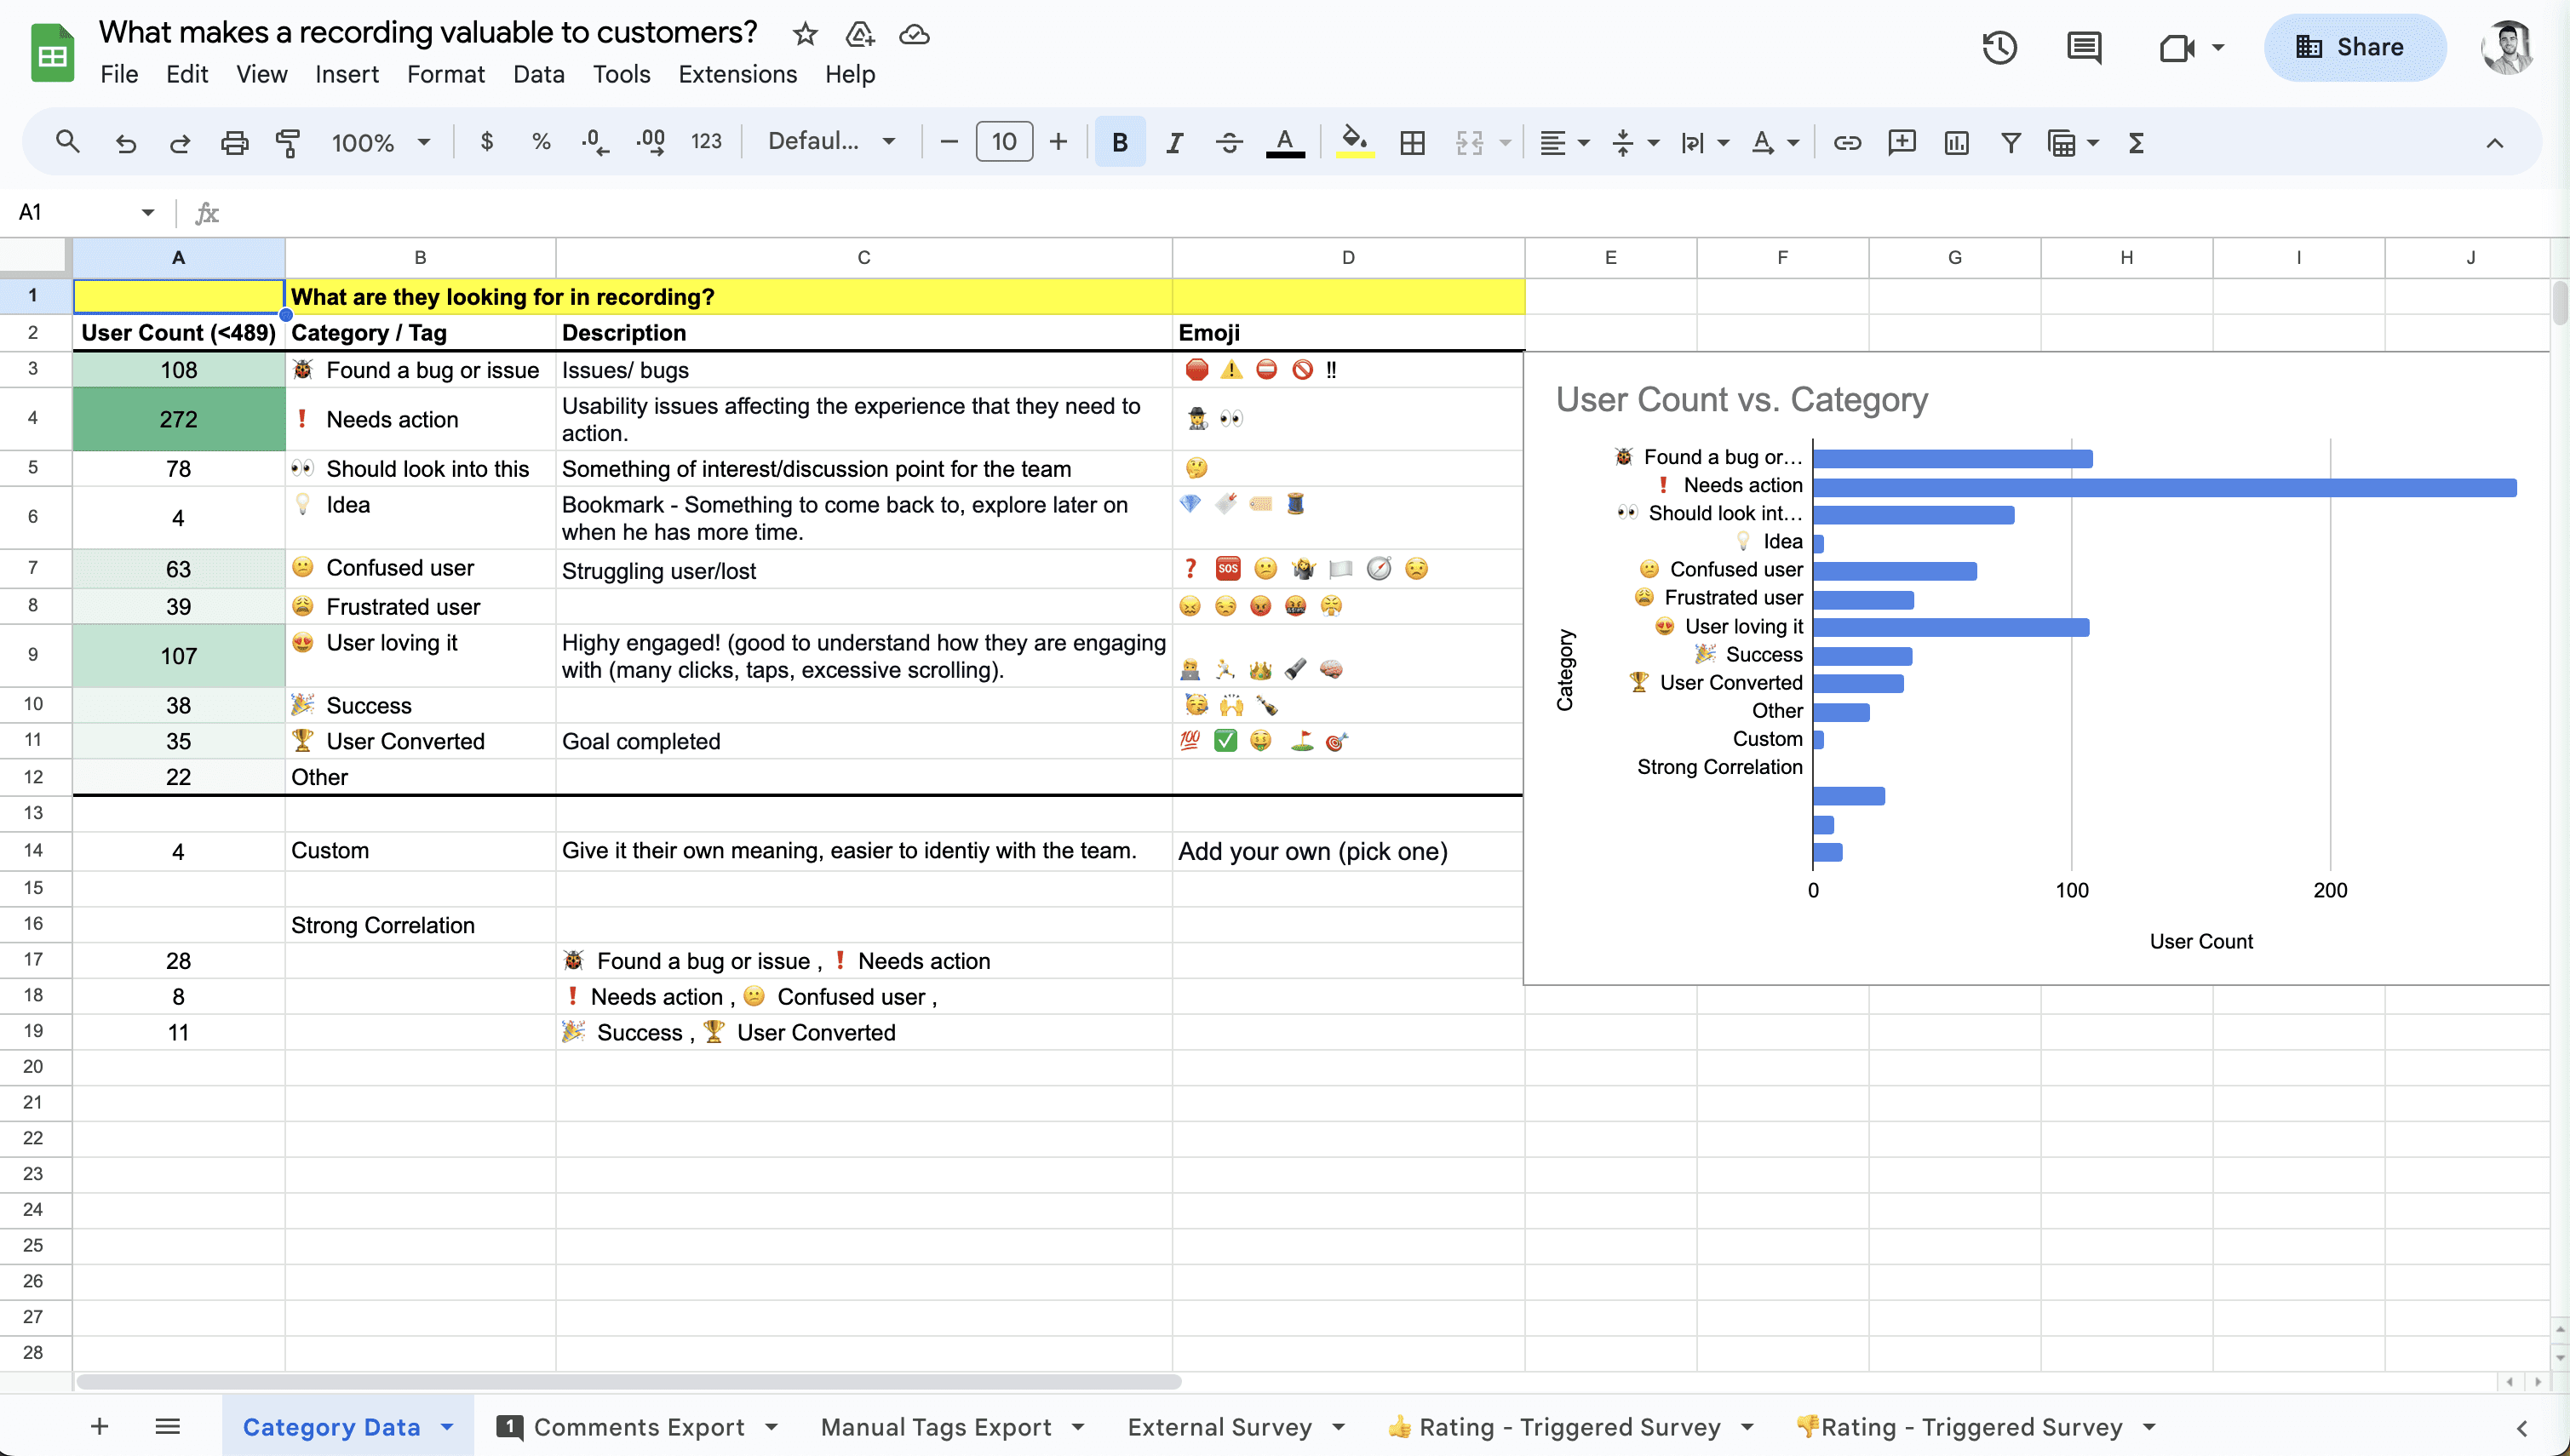Open the text color picker
2570x1456 pixels.
coord(1285,142)
